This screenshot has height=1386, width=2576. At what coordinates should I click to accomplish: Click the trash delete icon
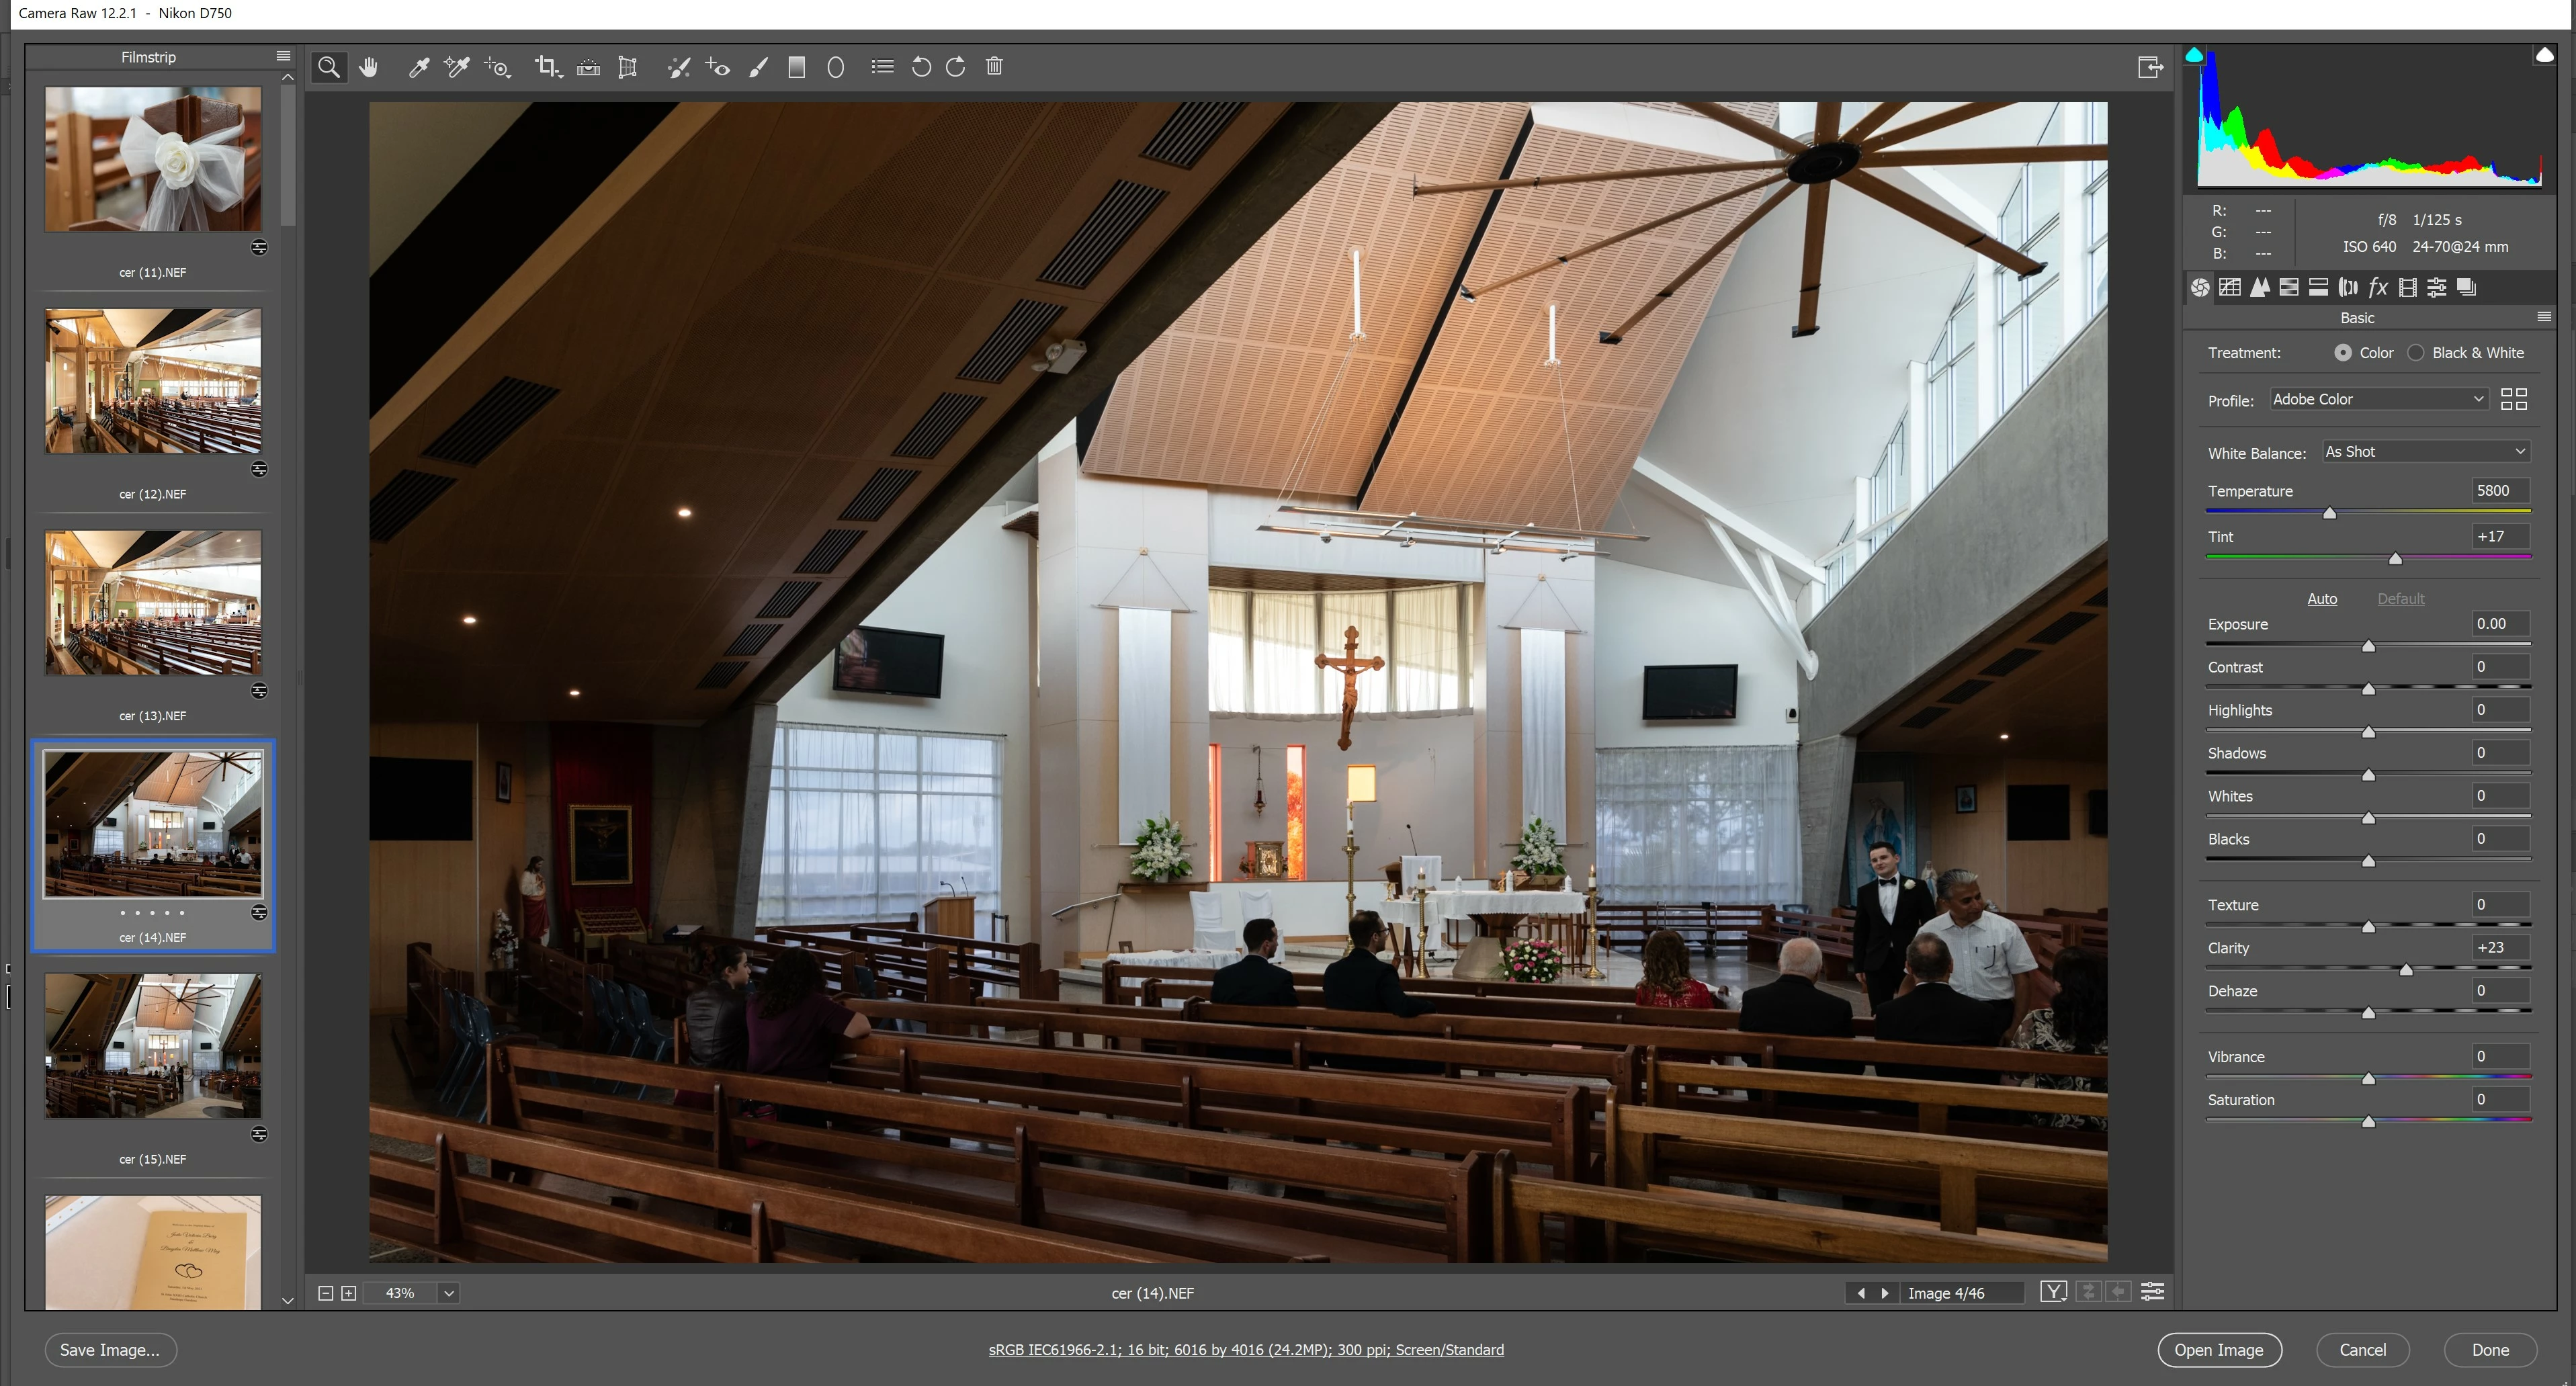click(x=994, y=67)
